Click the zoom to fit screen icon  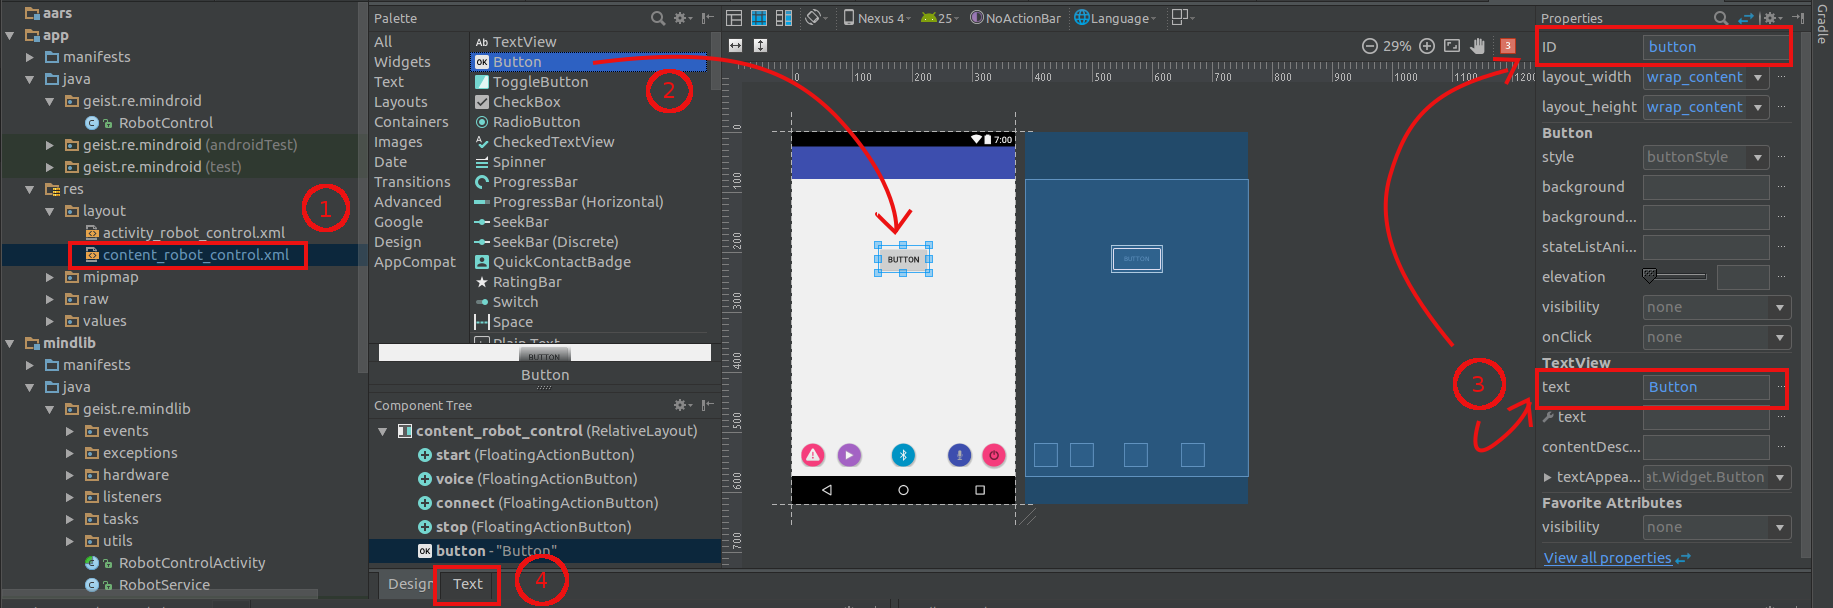1452,46
